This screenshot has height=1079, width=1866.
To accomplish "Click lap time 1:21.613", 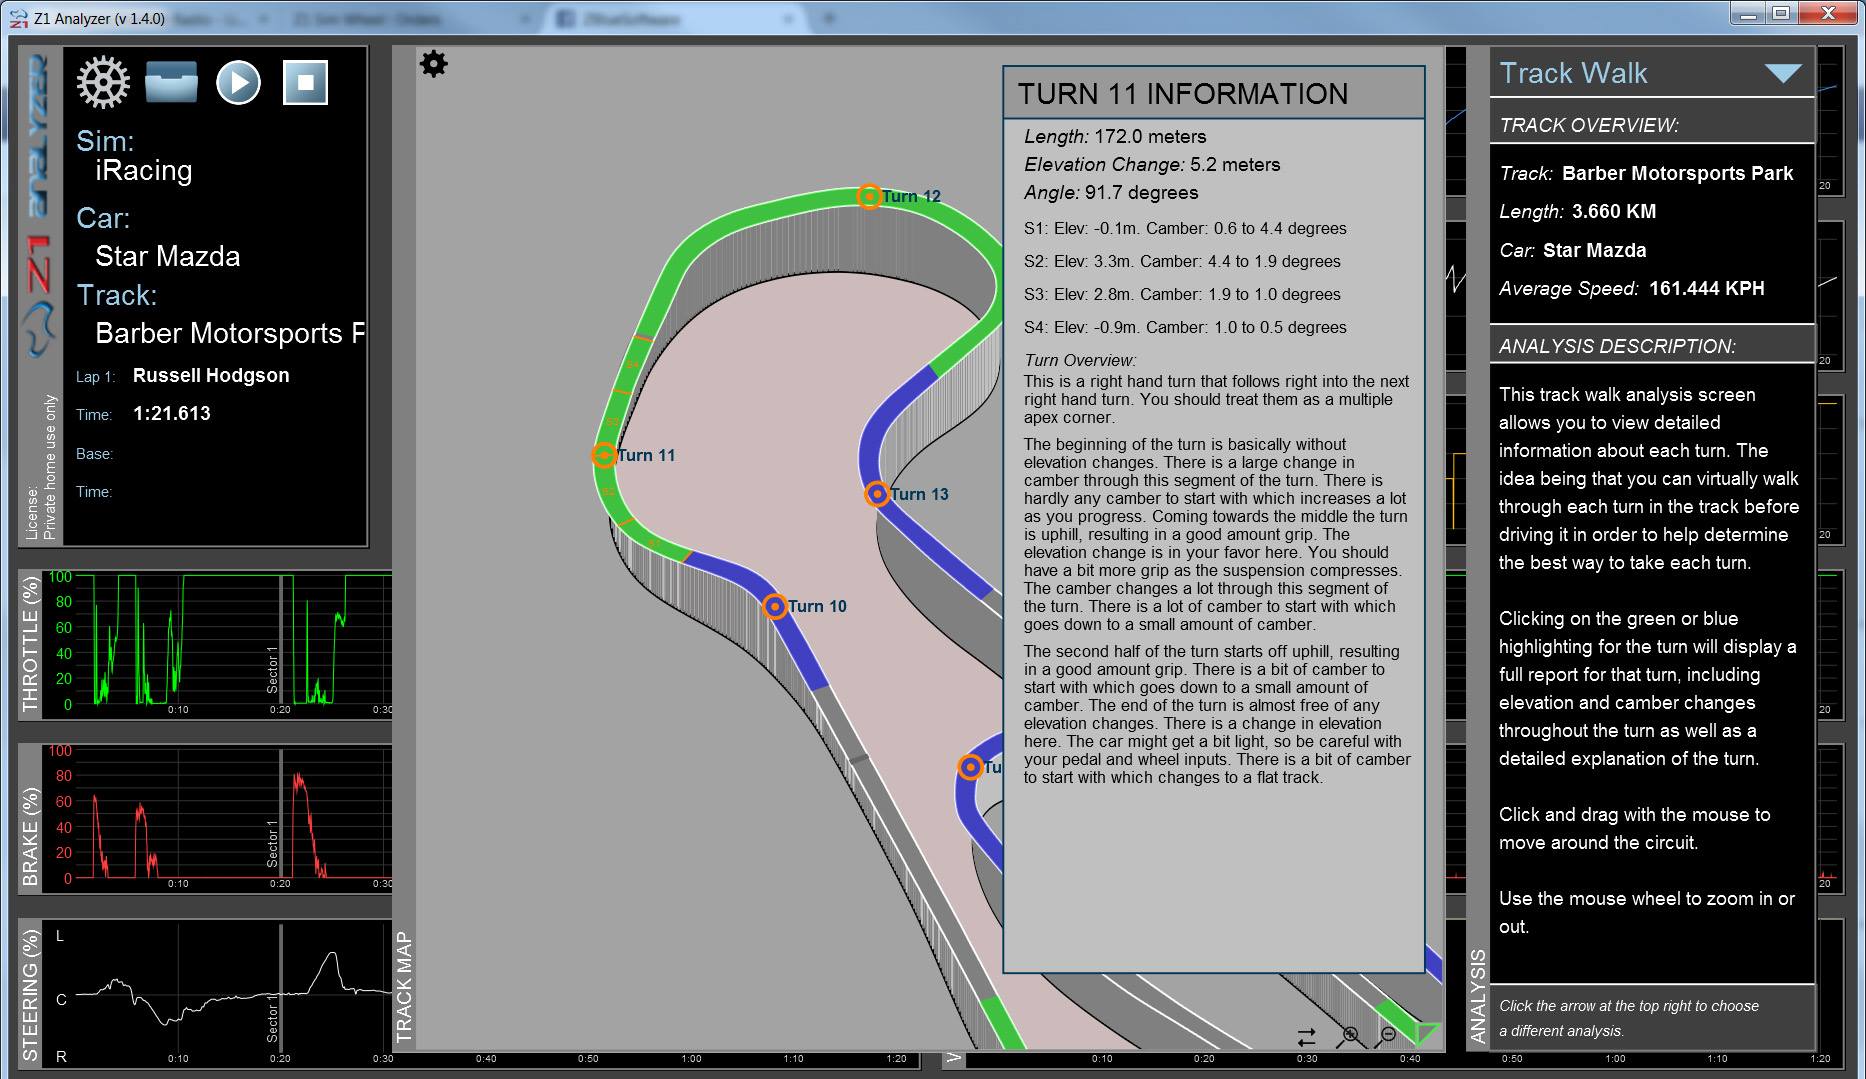I will 172,413.
